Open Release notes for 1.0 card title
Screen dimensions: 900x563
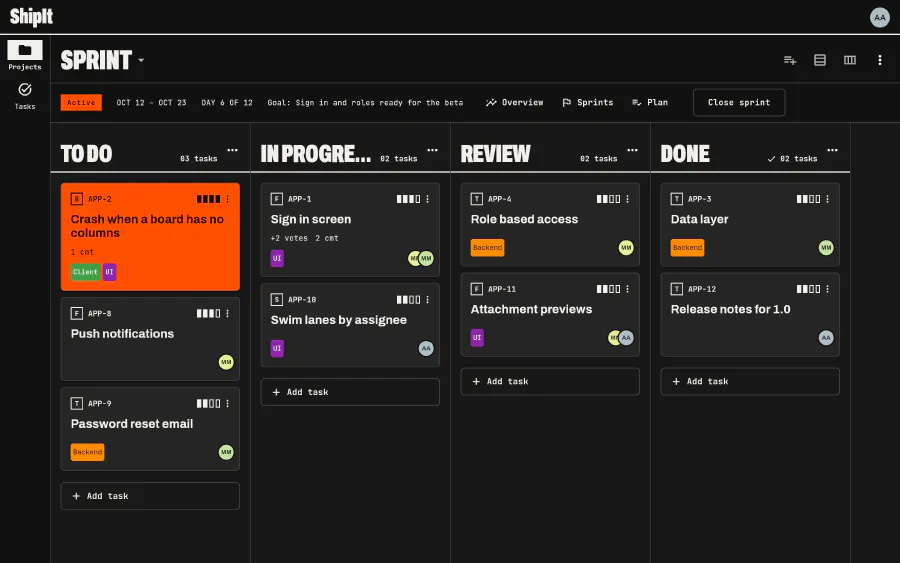(x=730, y=309)
